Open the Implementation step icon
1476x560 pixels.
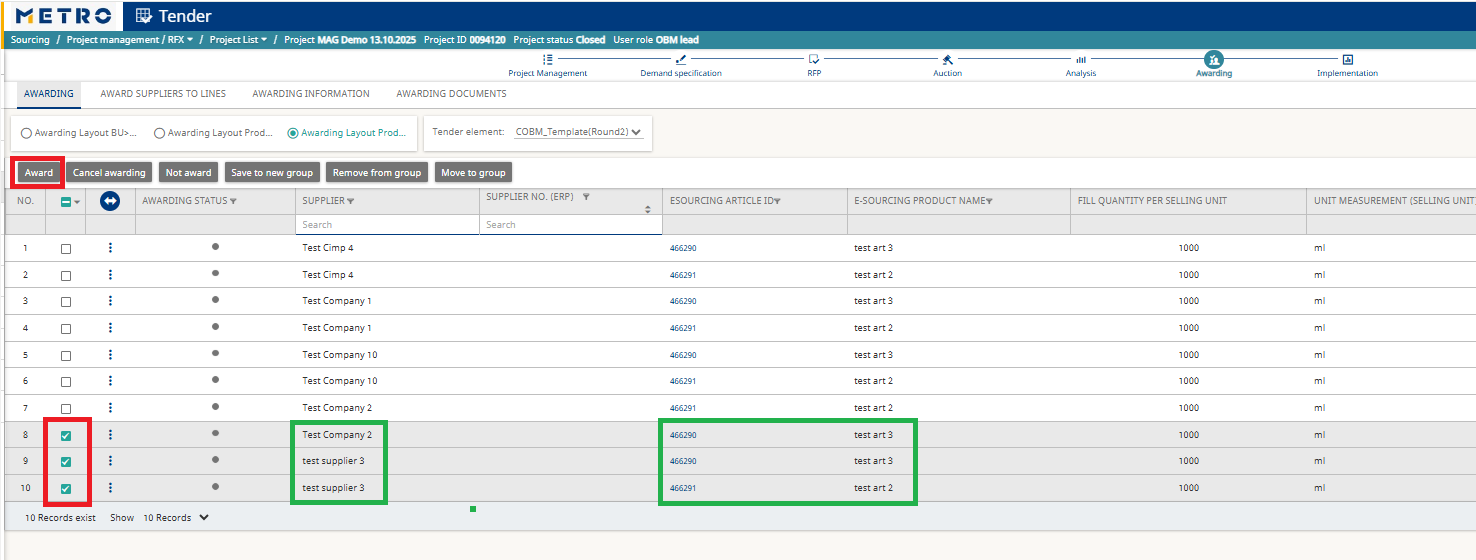(x=1347, y=60)
